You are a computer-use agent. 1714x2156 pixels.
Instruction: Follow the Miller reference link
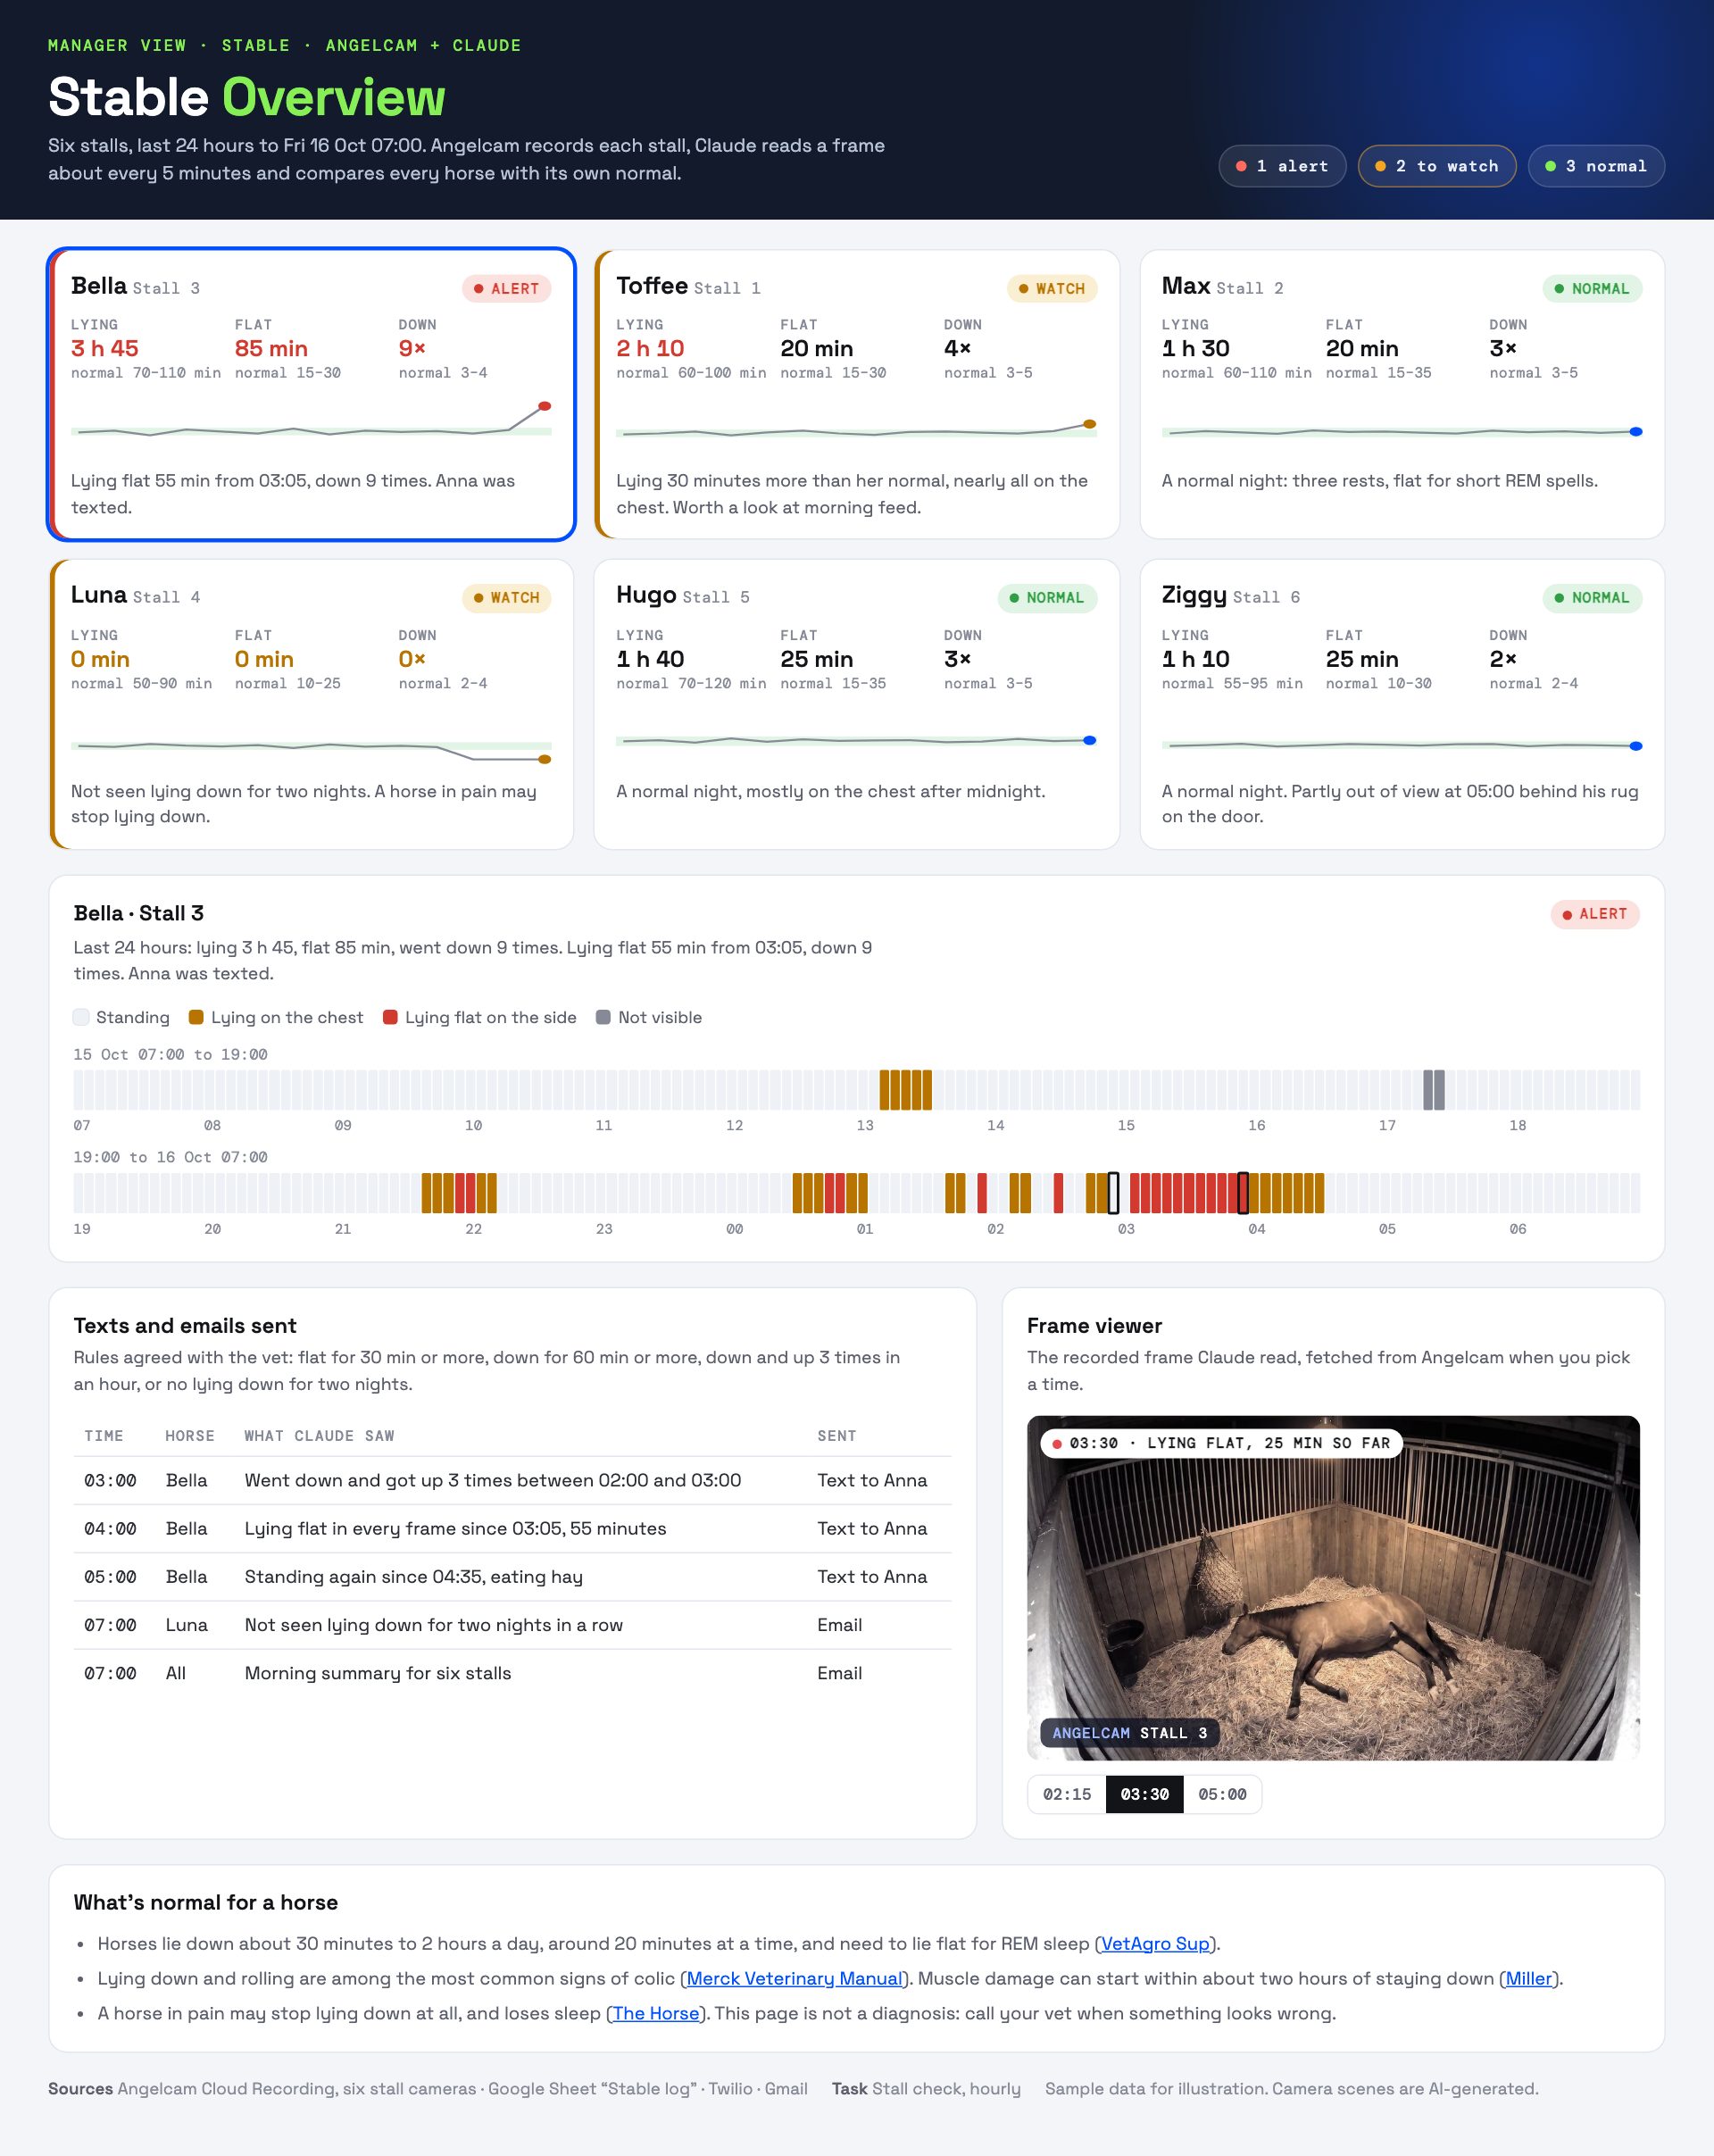(x=1529, y=1978)
